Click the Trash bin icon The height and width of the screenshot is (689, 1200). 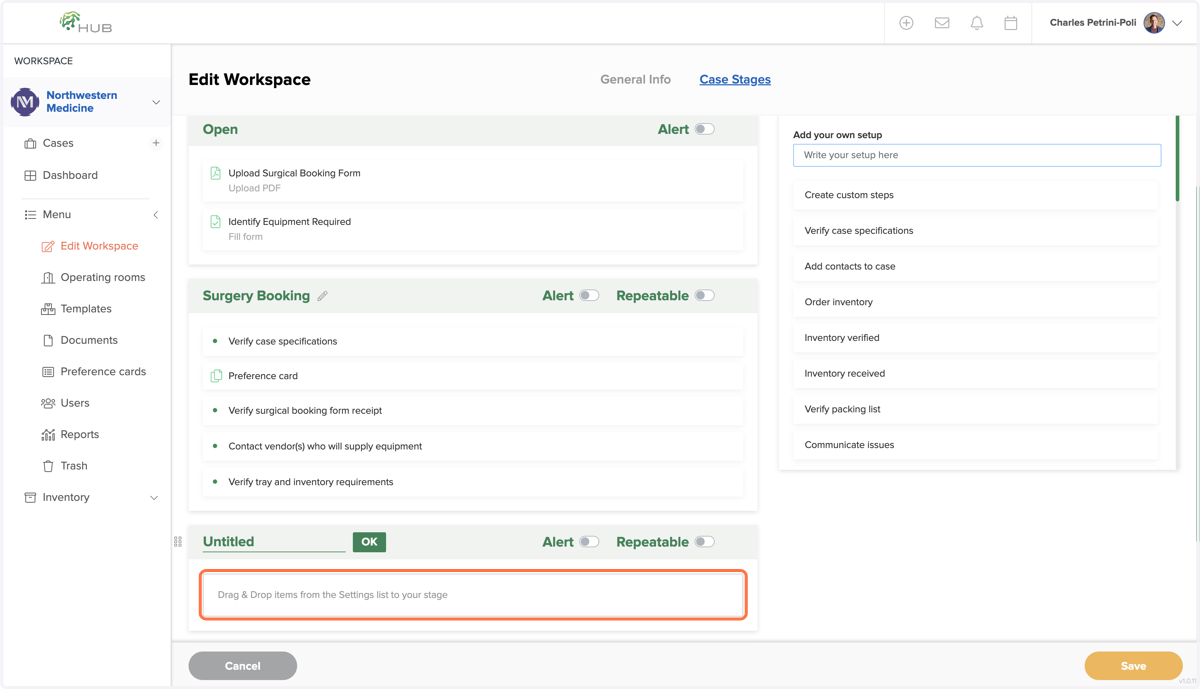[x=48, y=466]
